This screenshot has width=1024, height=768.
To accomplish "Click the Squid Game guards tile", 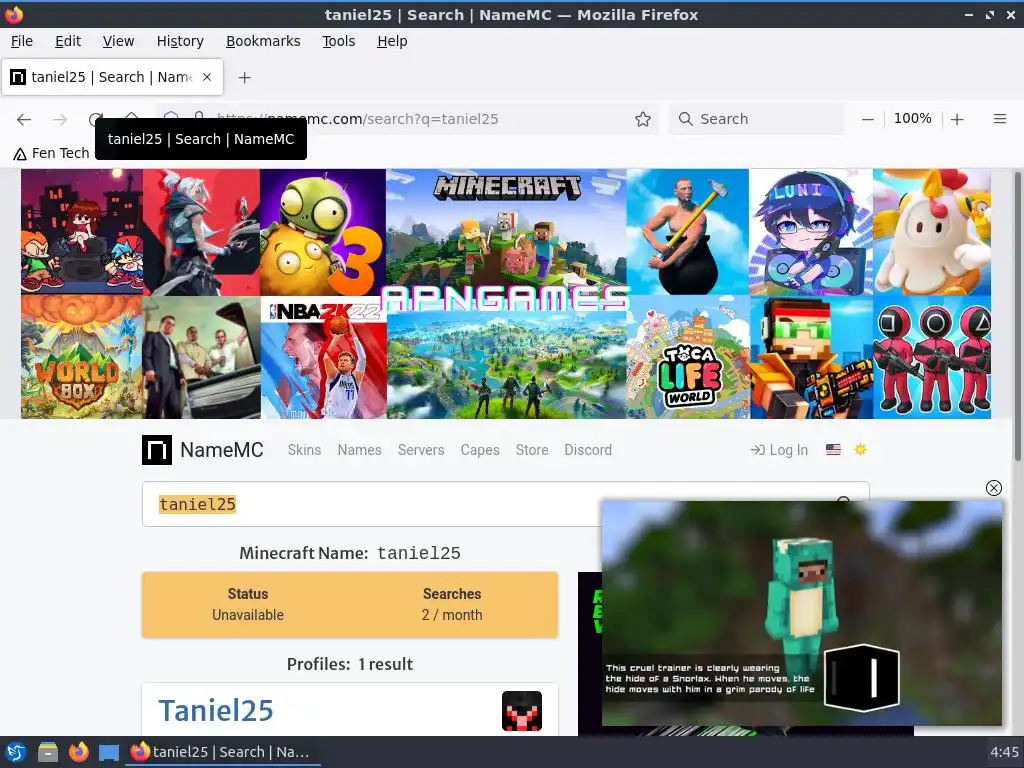I will 931,357.
